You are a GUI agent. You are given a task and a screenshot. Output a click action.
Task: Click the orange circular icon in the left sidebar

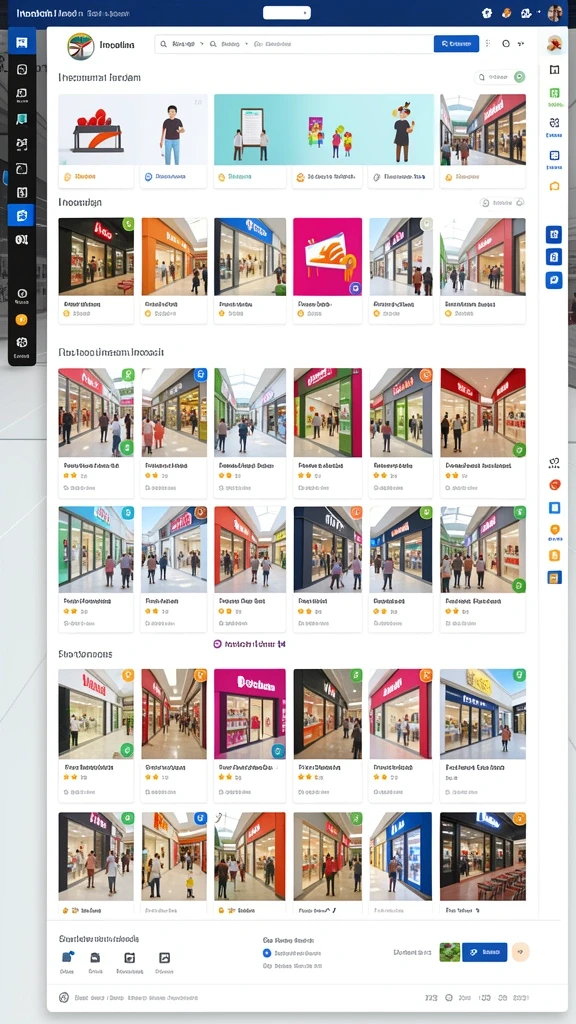pos(21,319)
